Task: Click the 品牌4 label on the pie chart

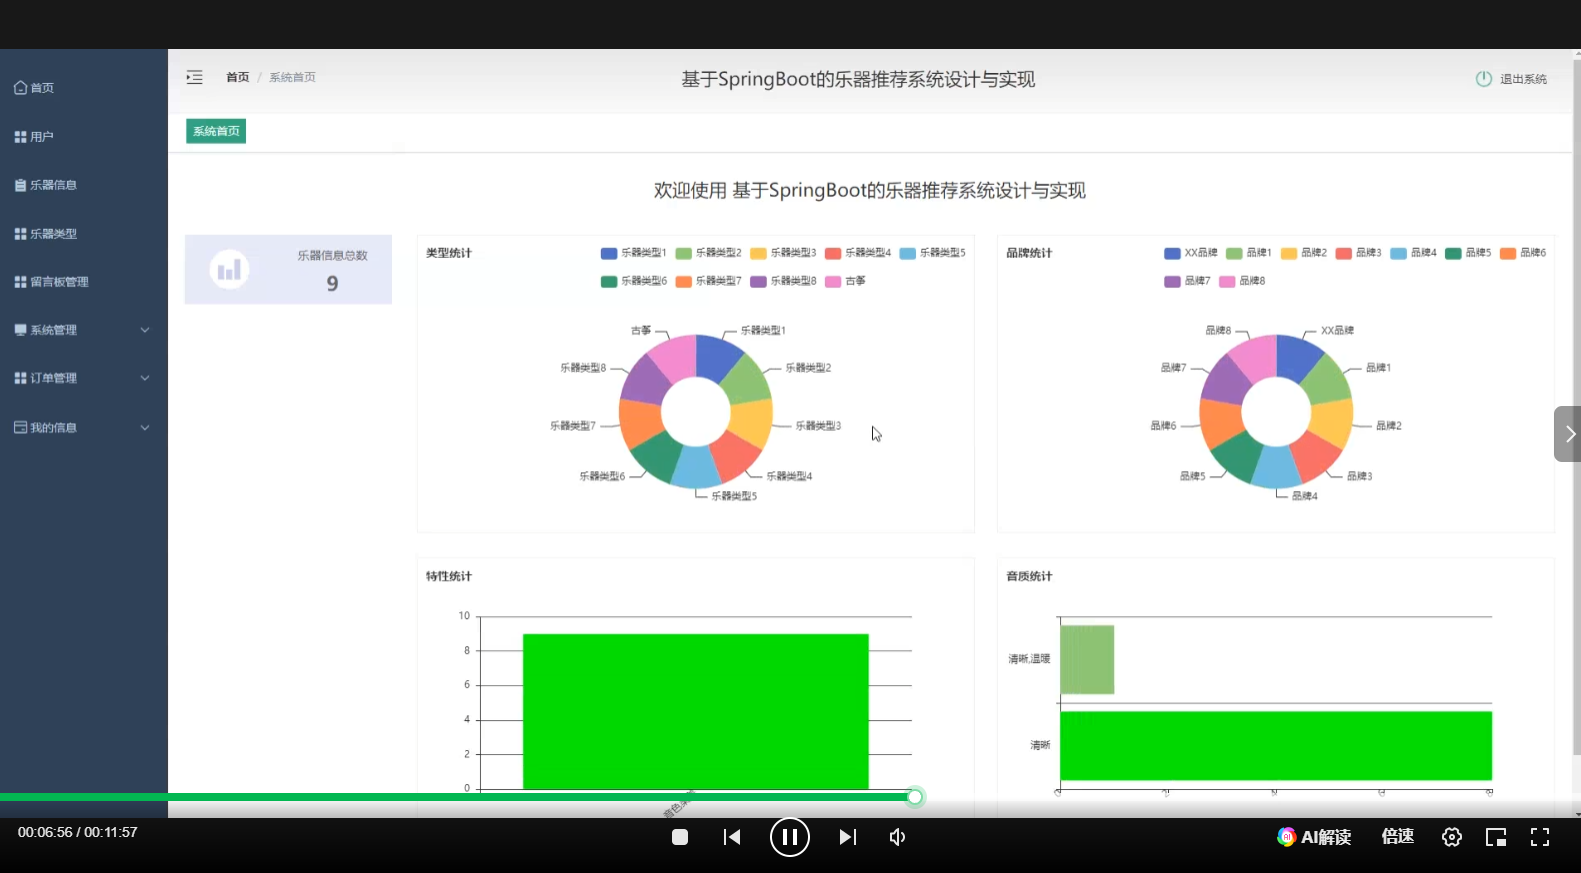Action: click(x=1304, y=496)
